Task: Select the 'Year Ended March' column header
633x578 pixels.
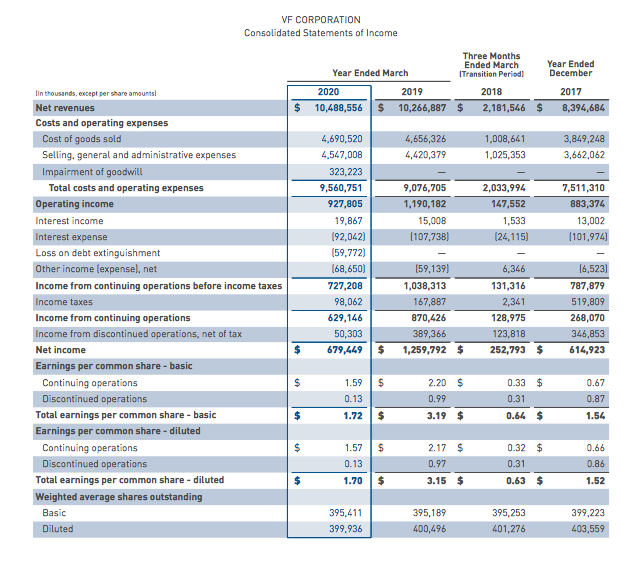Action: coord(370,73)
